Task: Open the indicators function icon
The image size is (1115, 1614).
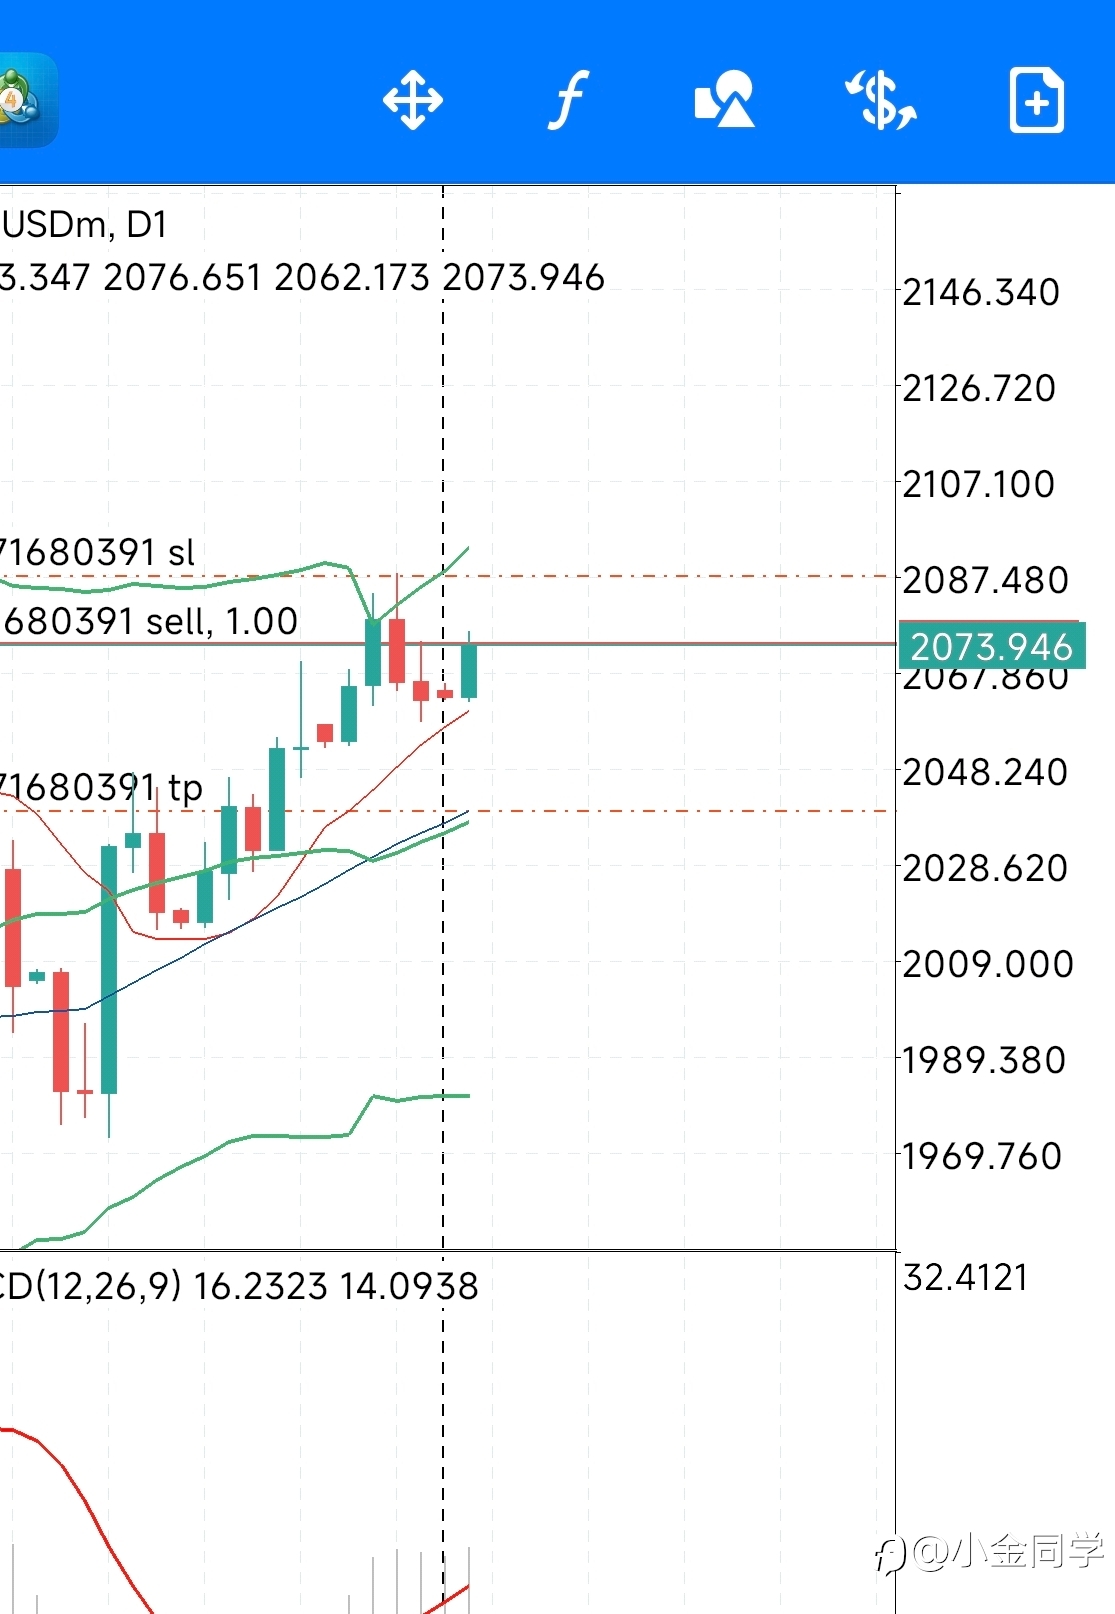Action: (568, 100)
